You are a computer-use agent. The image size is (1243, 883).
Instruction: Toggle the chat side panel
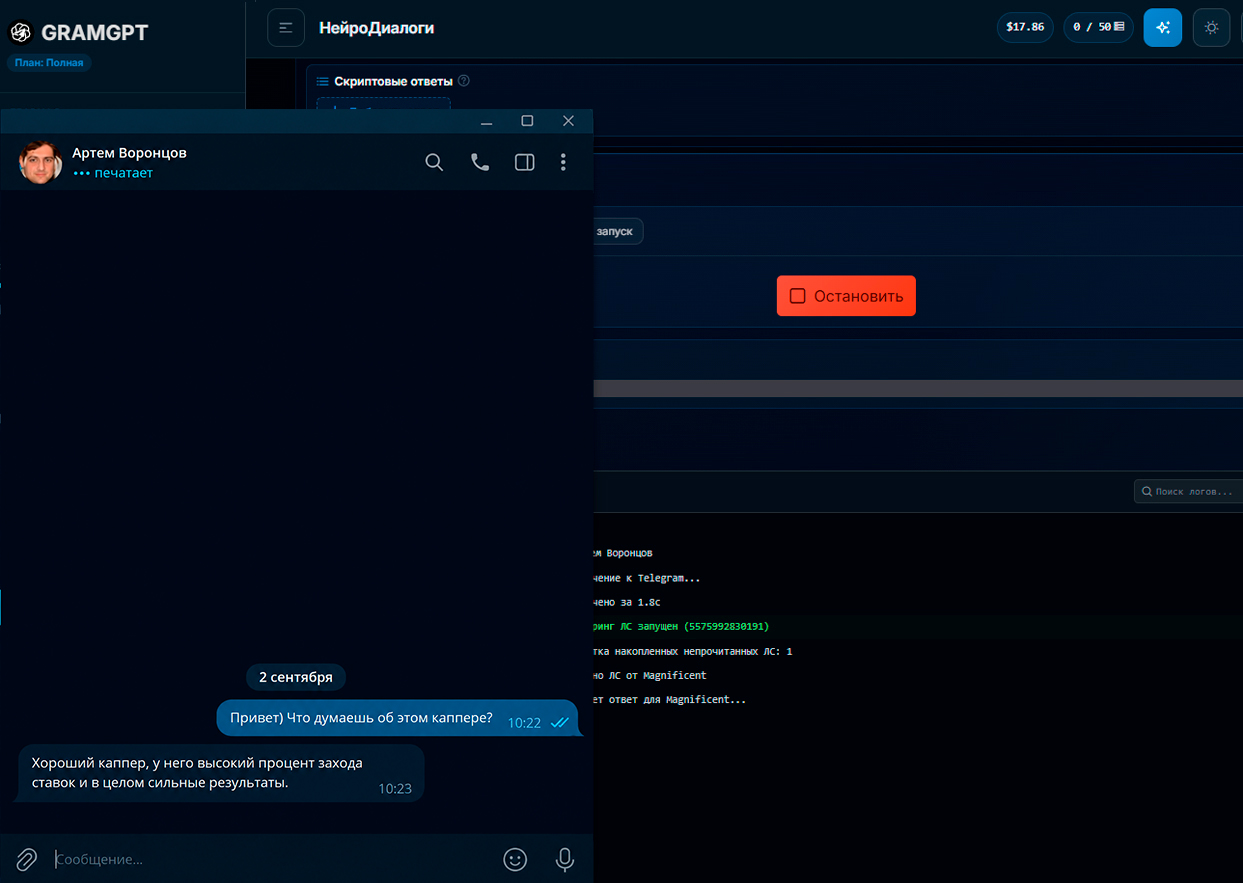tap(524, 162)
